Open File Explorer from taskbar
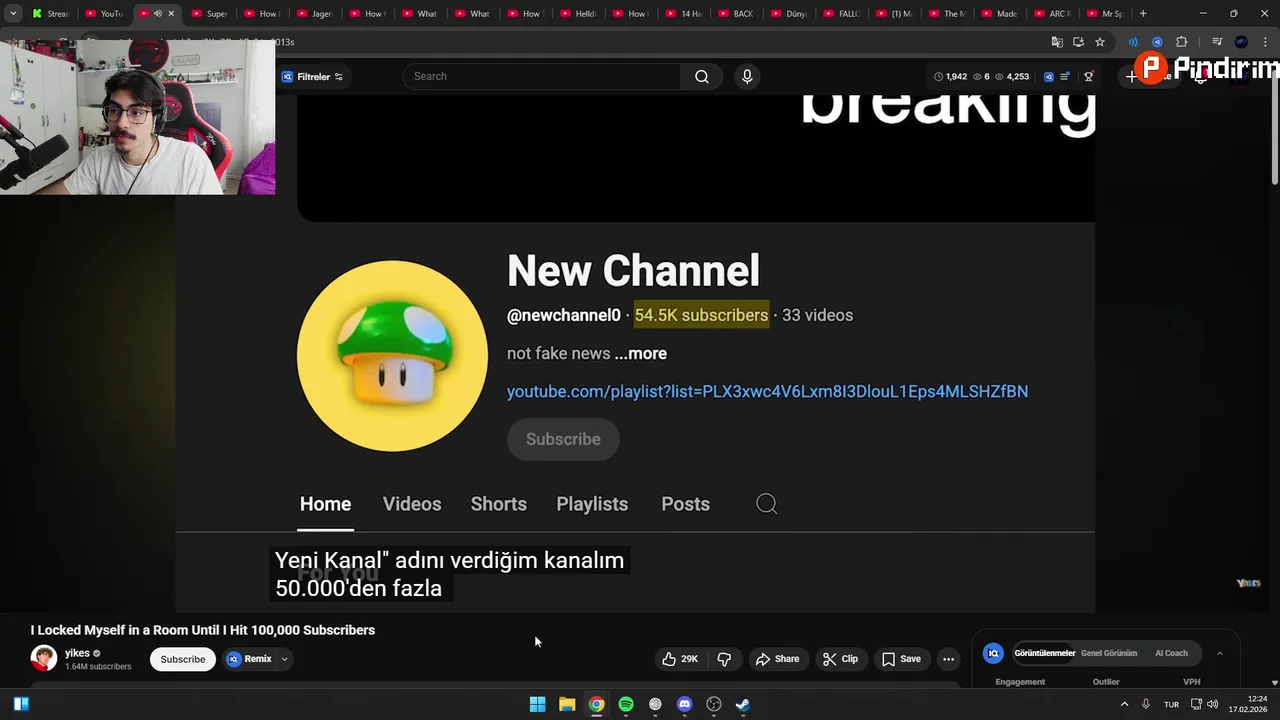 [x=567, y=704]
